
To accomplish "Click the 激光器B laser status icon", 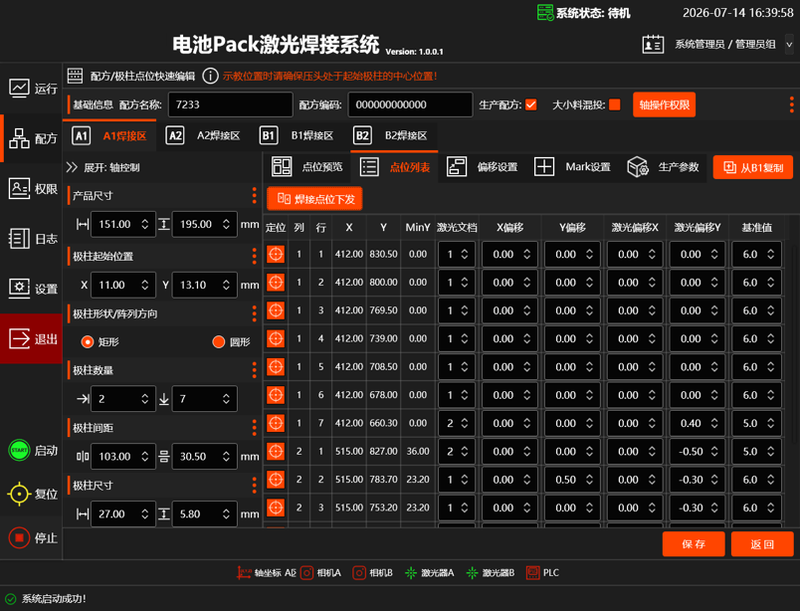I will point(472,573).
